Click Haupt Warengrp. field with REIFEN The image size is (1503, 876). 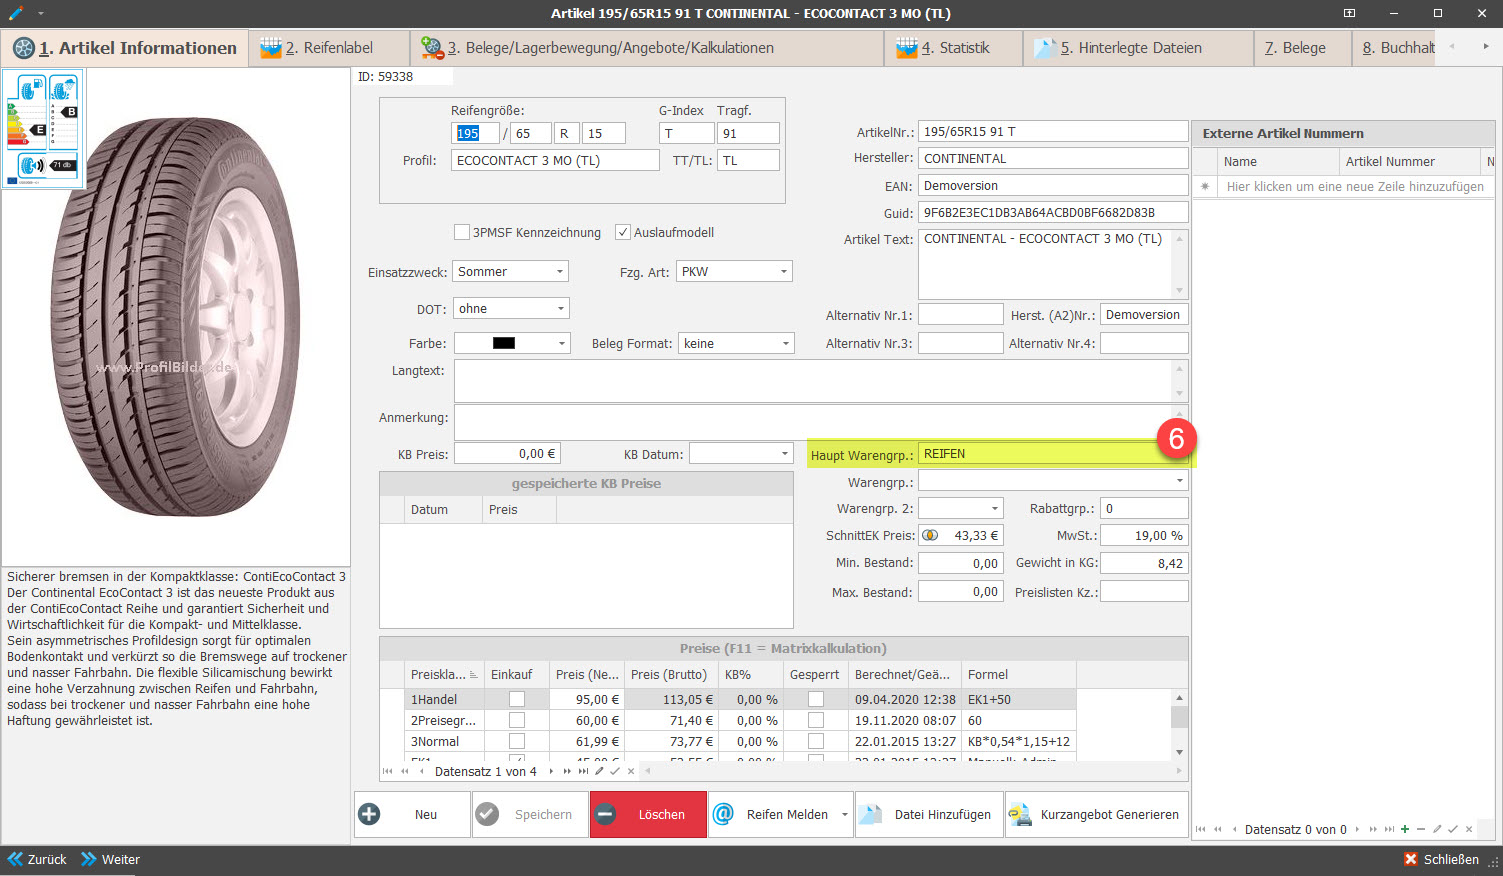pos(1053,454)
